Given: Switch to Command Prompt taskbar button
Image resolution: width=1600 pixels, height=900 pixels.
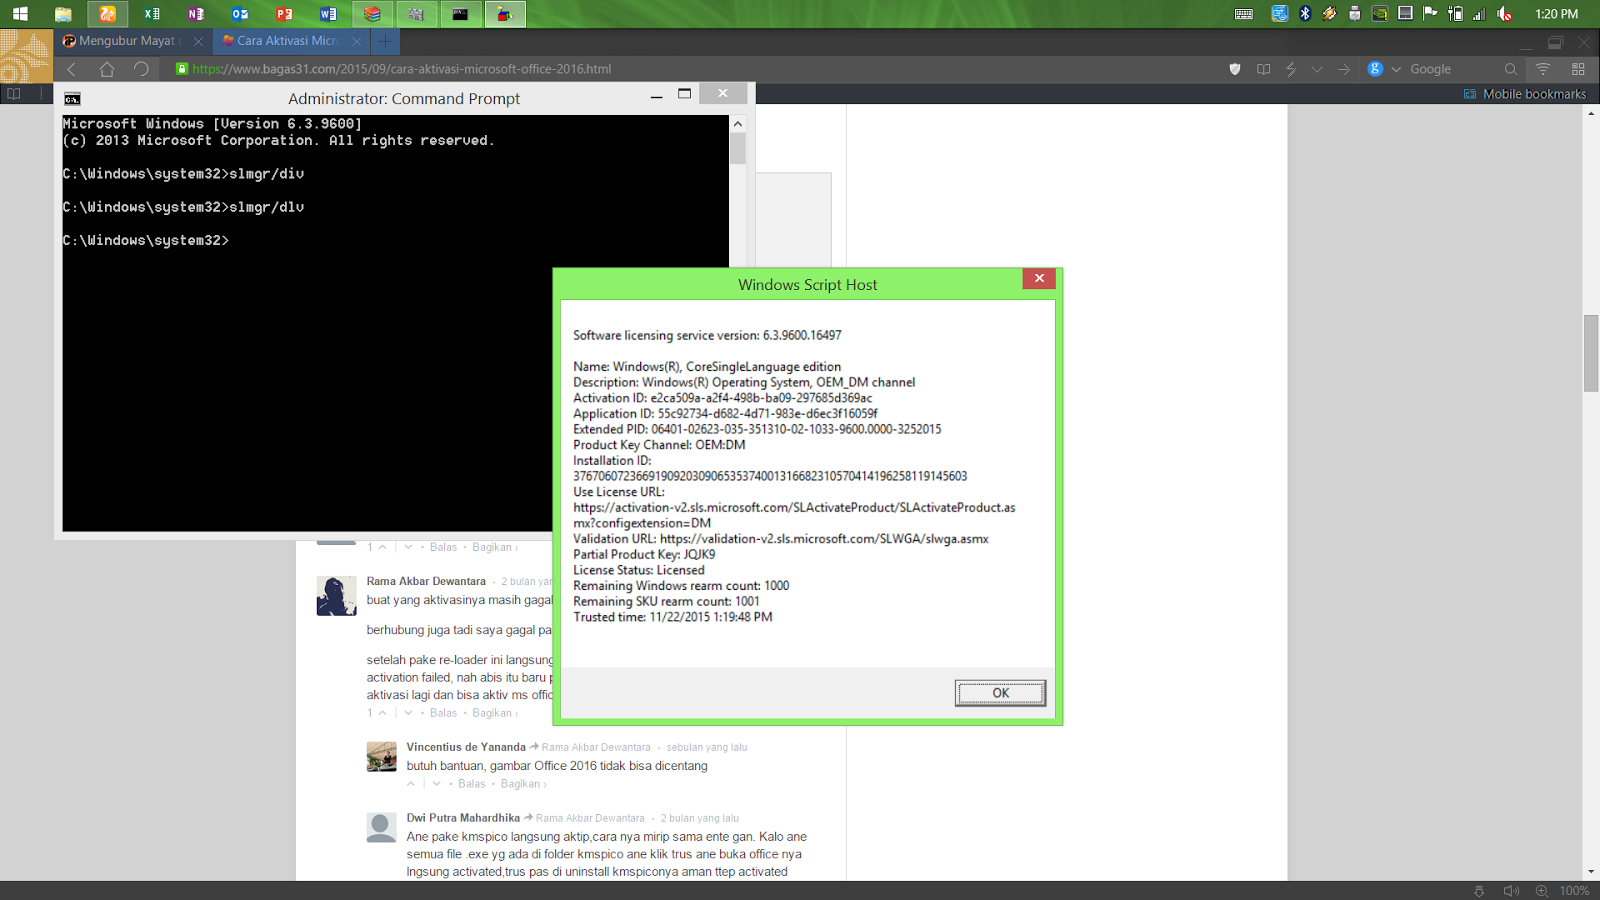Looking at the screenshot, I should coord(460,14).
